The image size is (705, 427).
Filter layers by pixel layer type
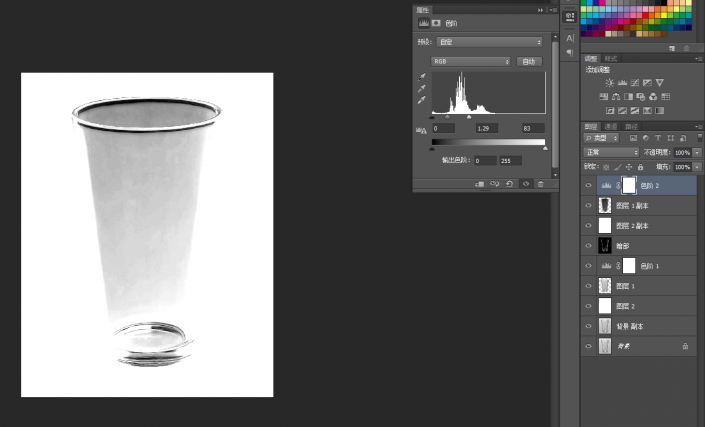tap(634, 138)
